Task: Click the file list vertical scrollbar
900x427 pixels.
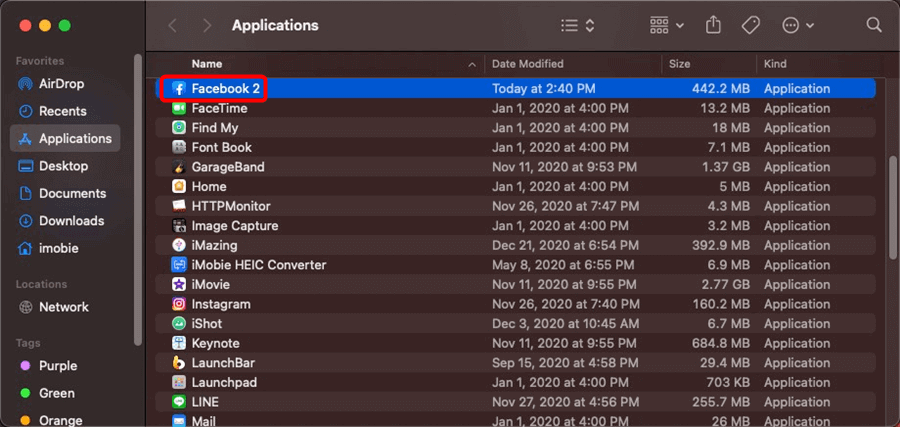Action: click(894, 208)
